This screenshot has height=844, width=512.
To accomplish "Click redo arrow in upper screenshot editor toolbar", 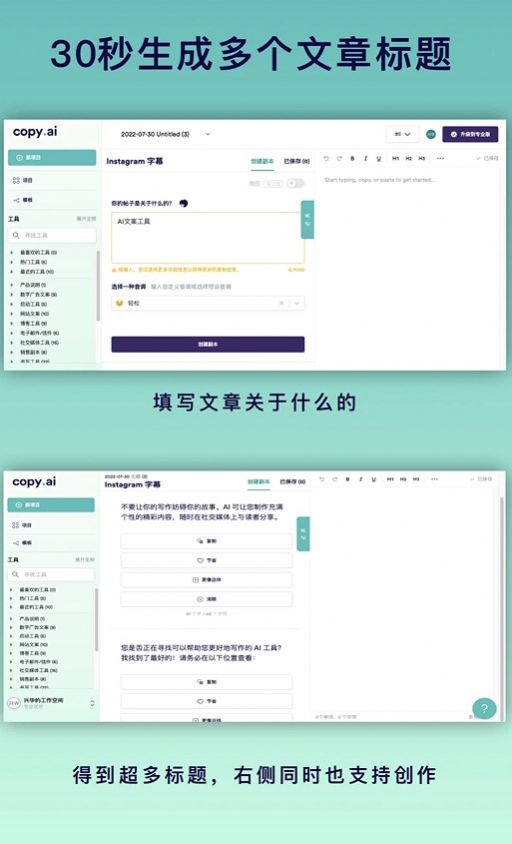I will tap(339, 158).
